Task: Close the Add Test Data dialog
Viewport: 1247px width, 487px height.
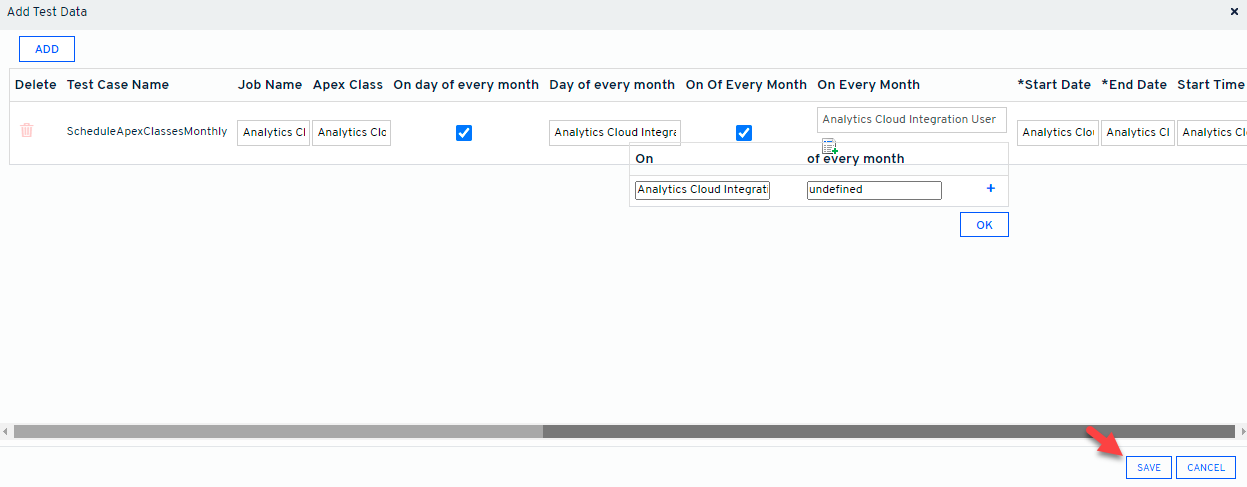Action: pyautogui.click(x=1234, y=12)
